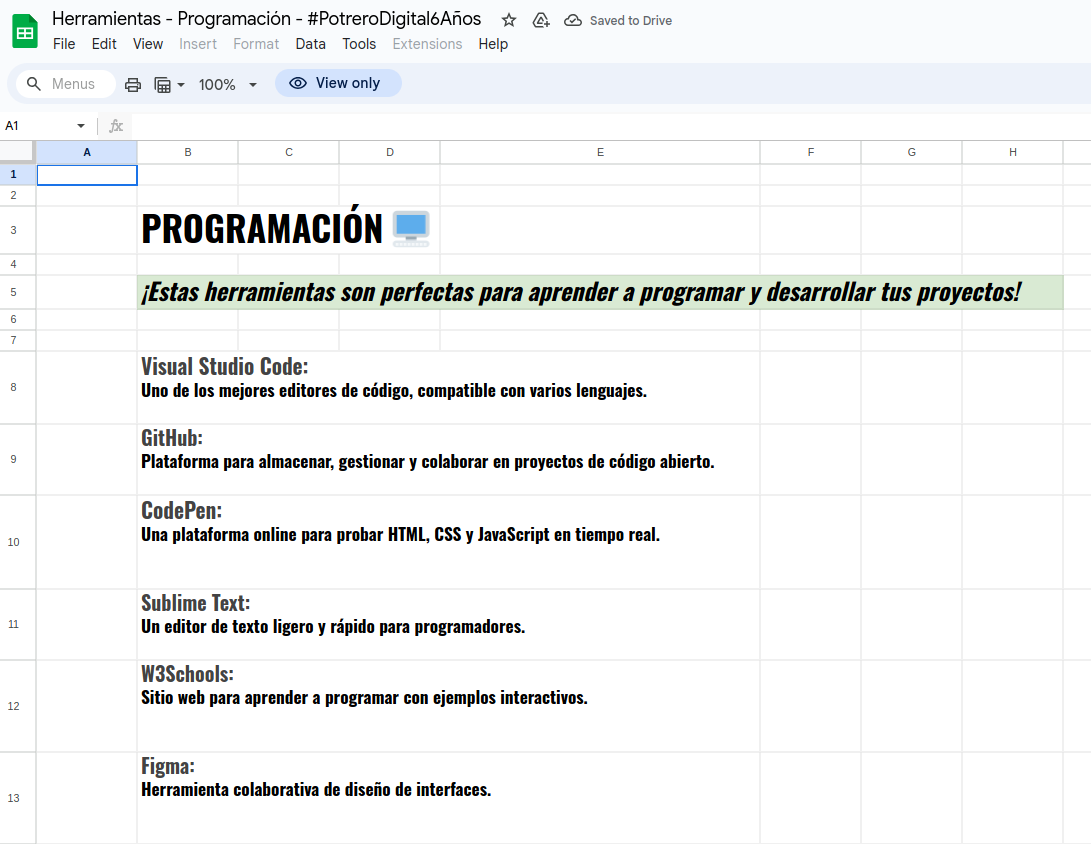Click the fx formula icon
Image resolution: width=1091 pixels, height=844 pixels.
point(116,126)
